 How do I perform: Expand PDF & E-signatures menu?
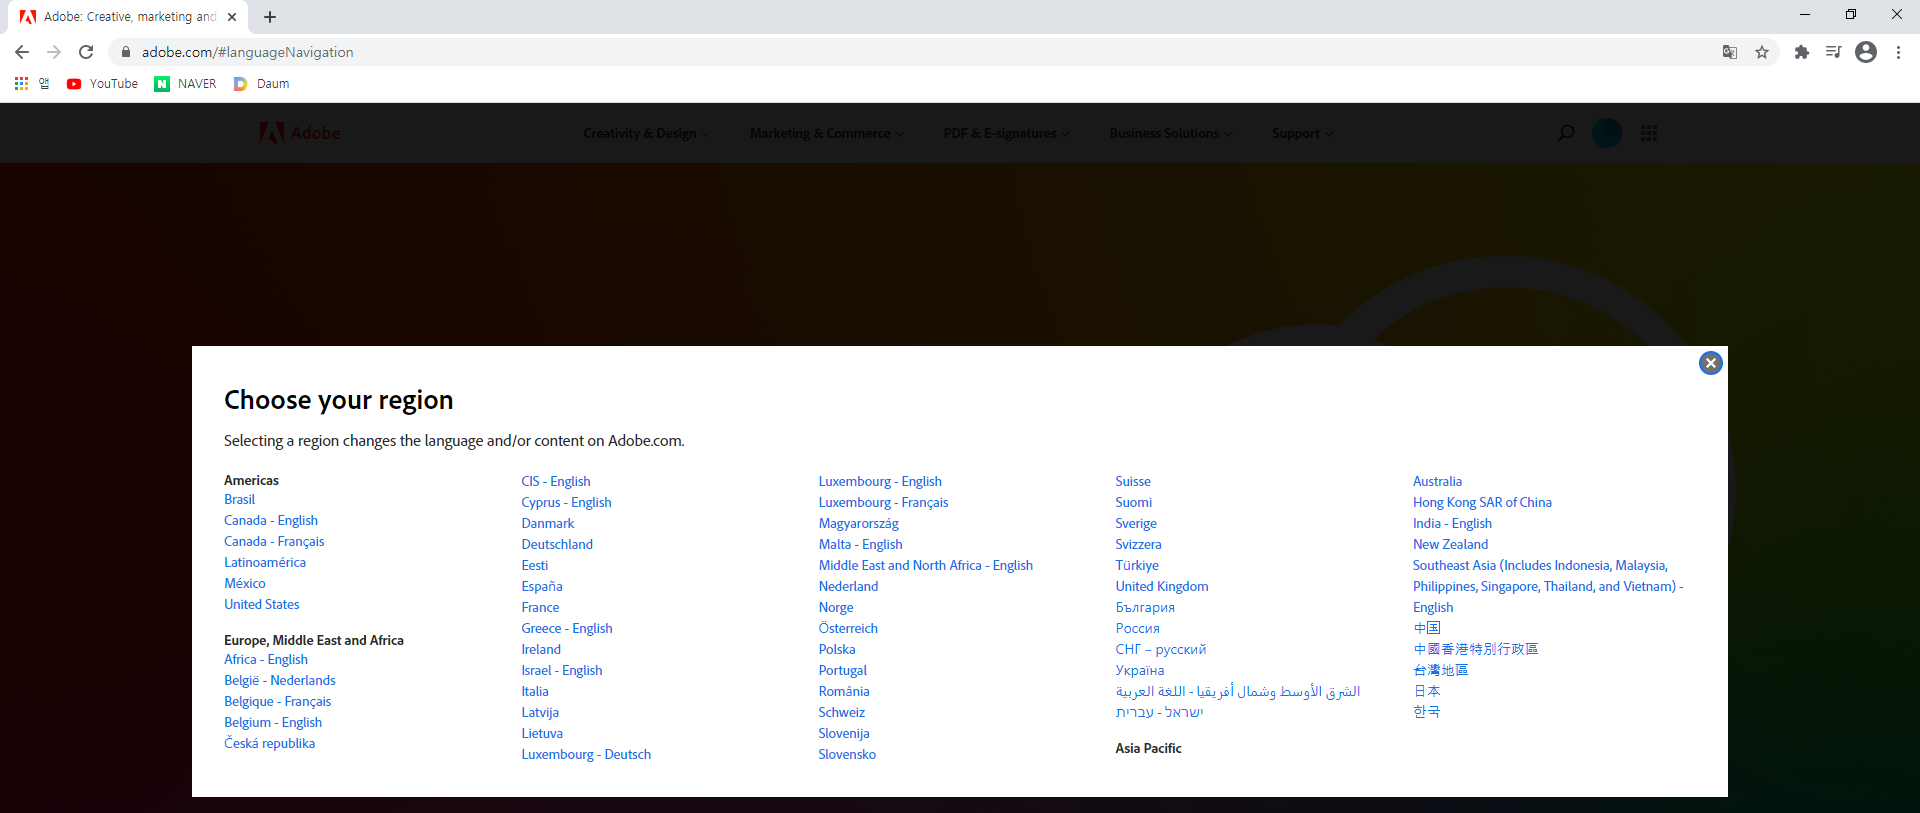pos(1006,133)
